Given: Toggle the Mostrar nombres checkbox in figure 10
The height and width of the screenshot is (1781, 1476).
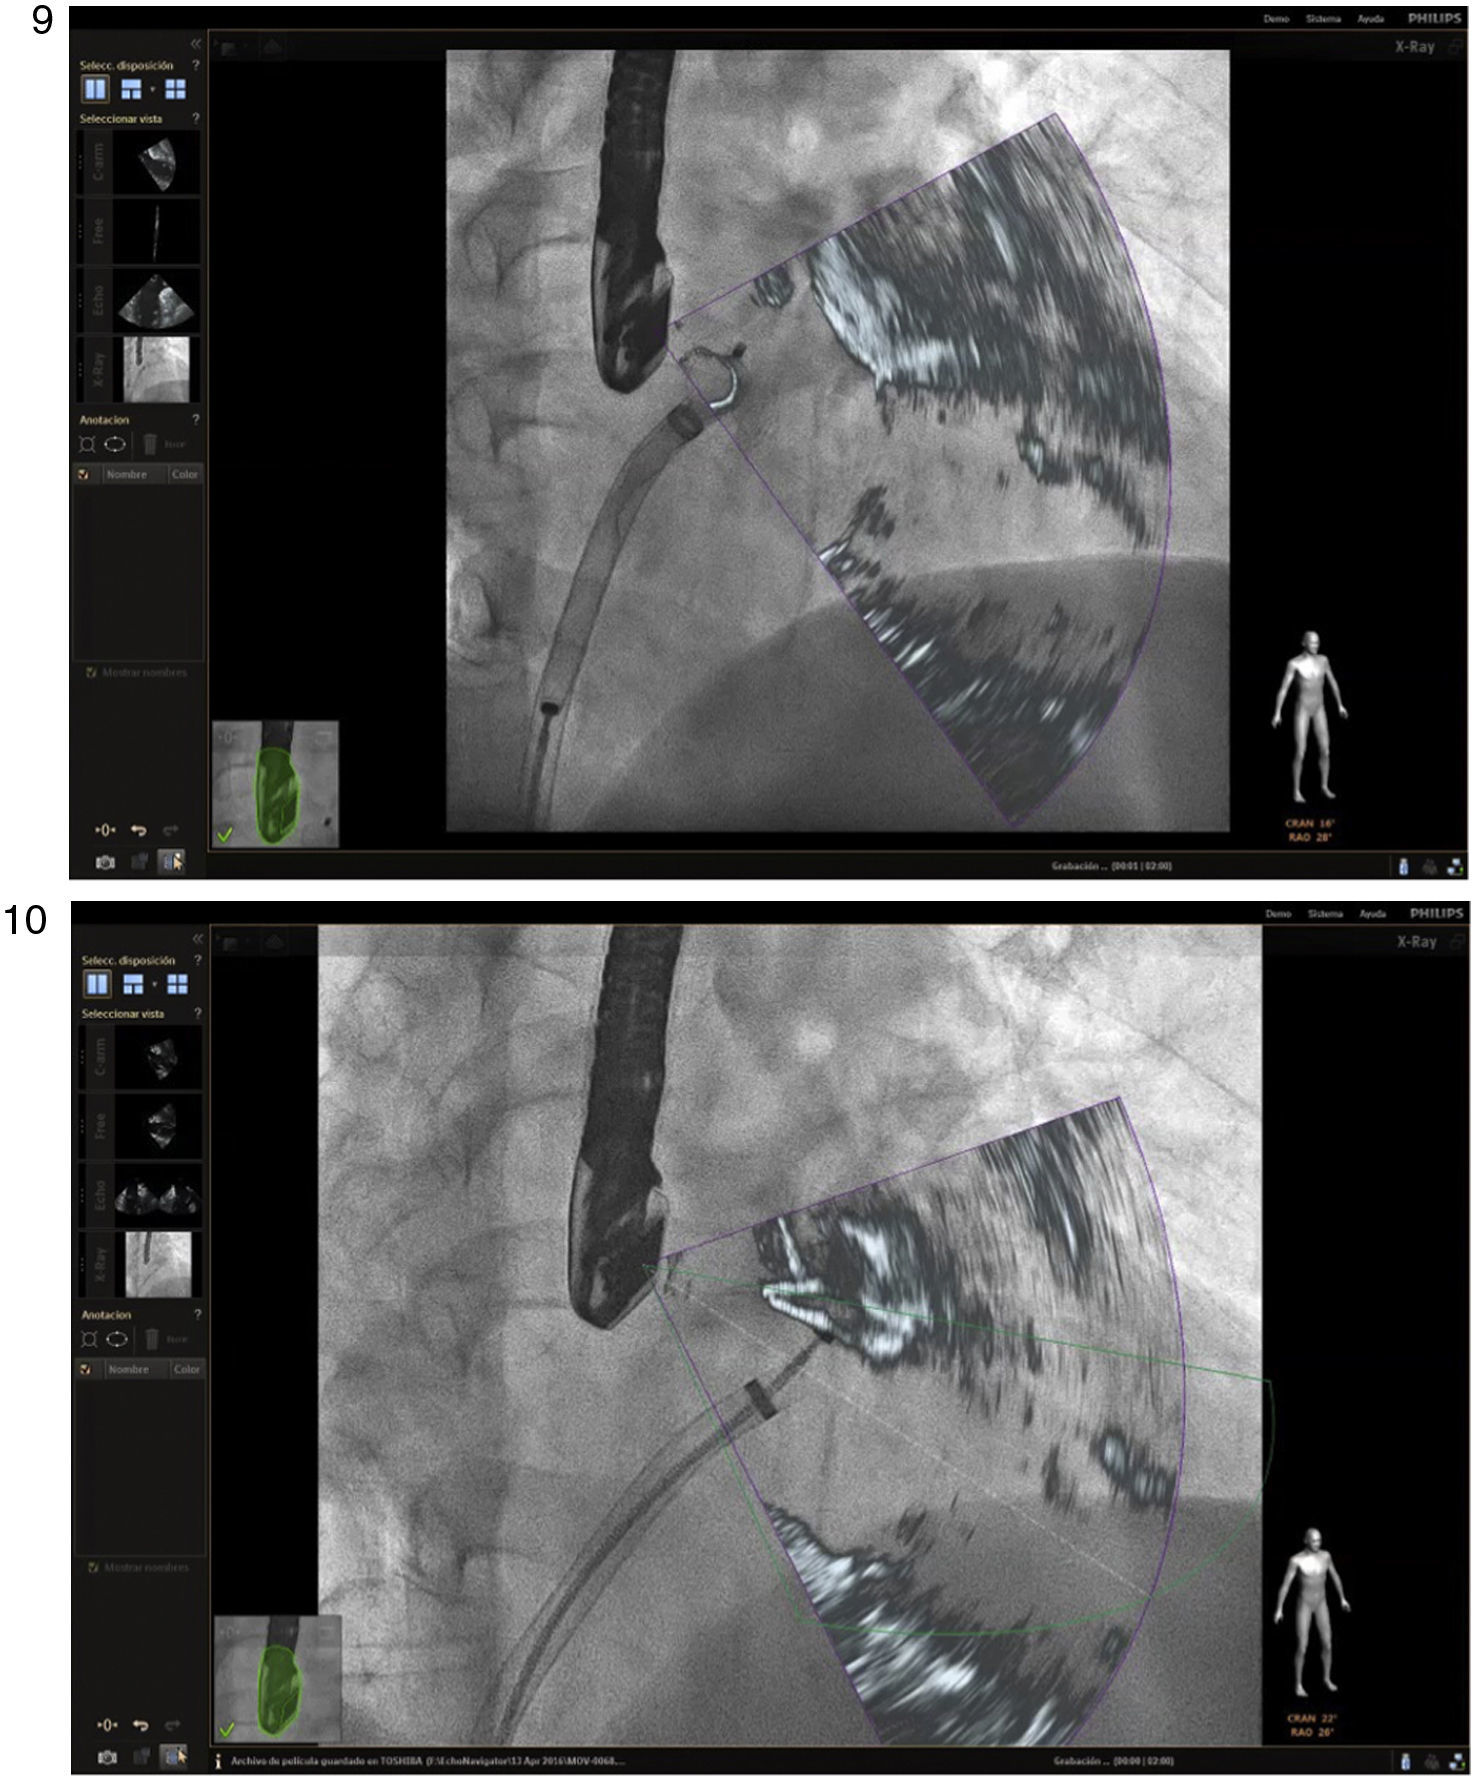Looking at the screenshot, I should (x=94, y=1568).
